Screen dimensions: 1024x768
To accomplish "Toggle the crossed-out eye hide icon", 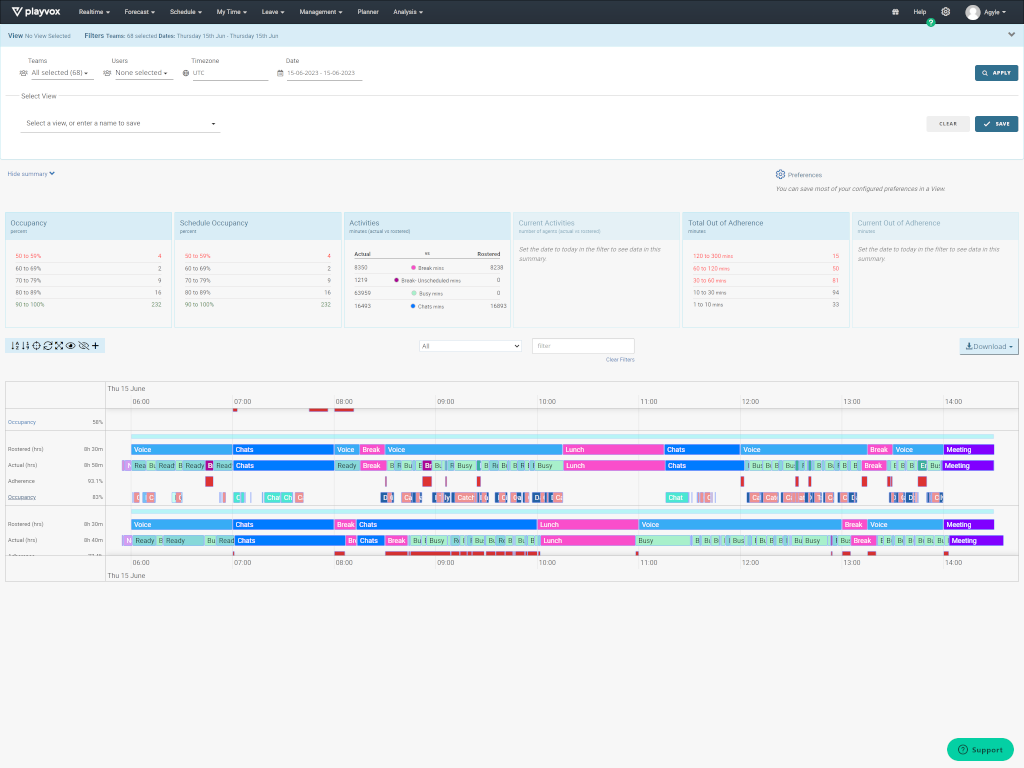I will pos(83,346).
